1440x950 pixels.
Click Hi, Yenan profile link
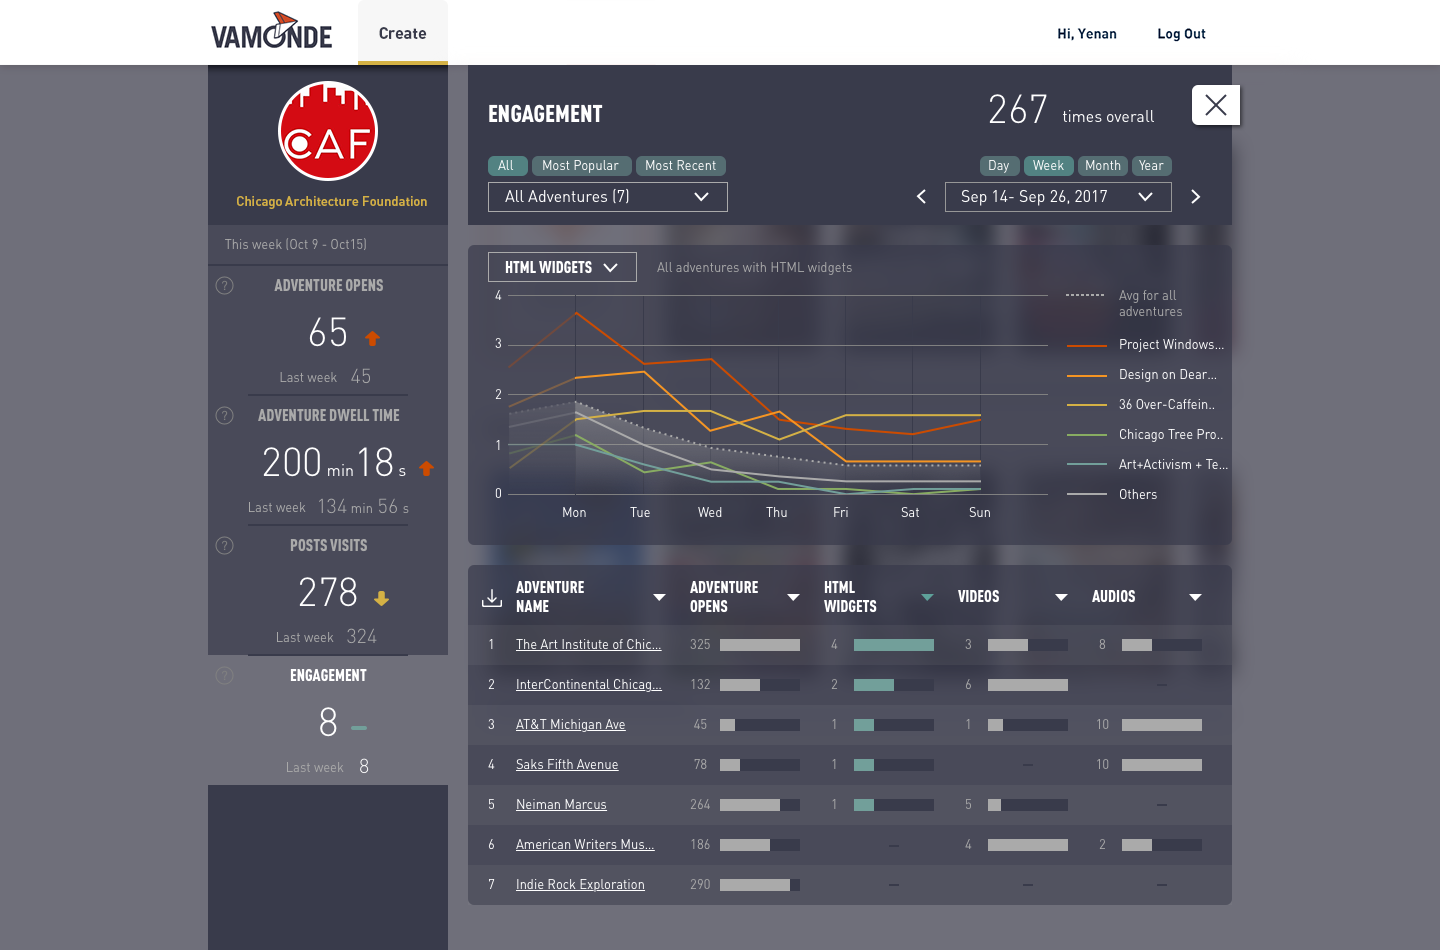coord(1087,33)
